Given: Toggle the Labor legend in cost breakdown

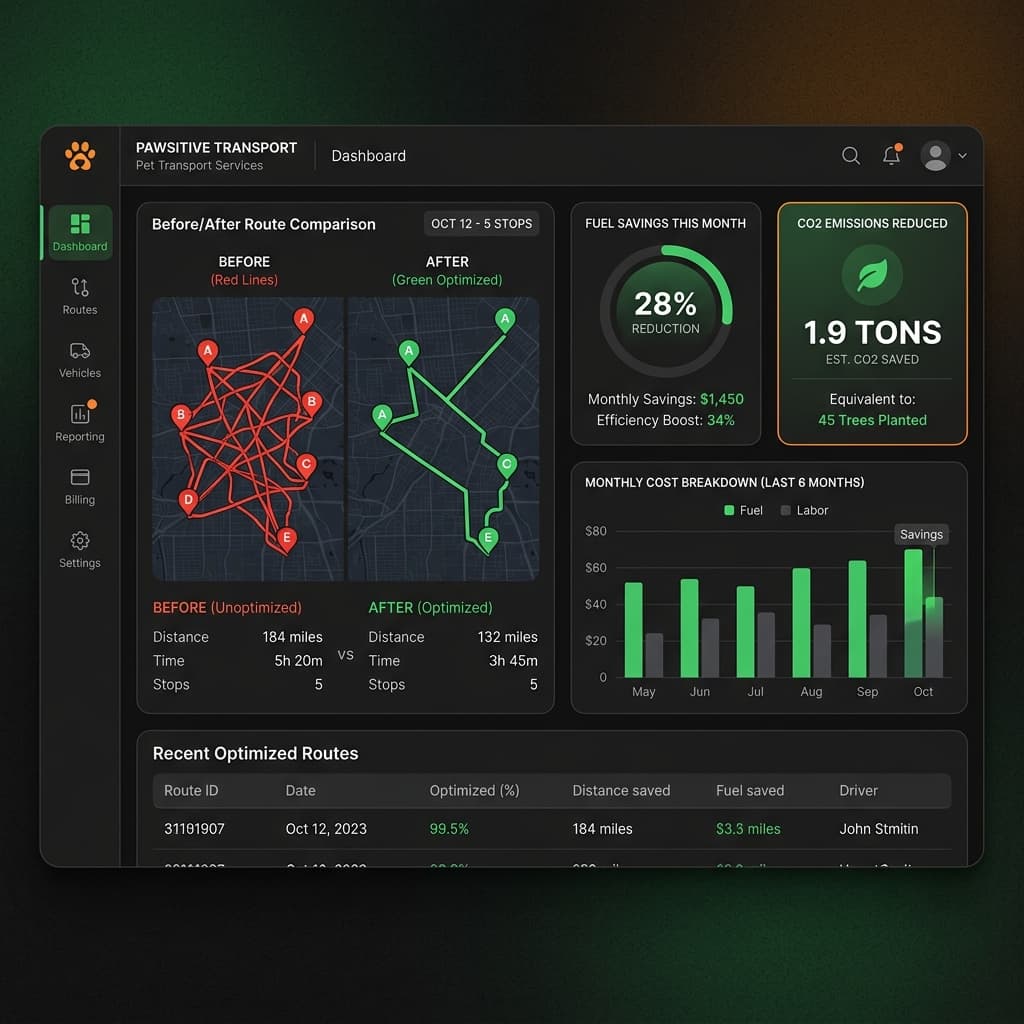Looking at the screenshot, I should 806,510.
